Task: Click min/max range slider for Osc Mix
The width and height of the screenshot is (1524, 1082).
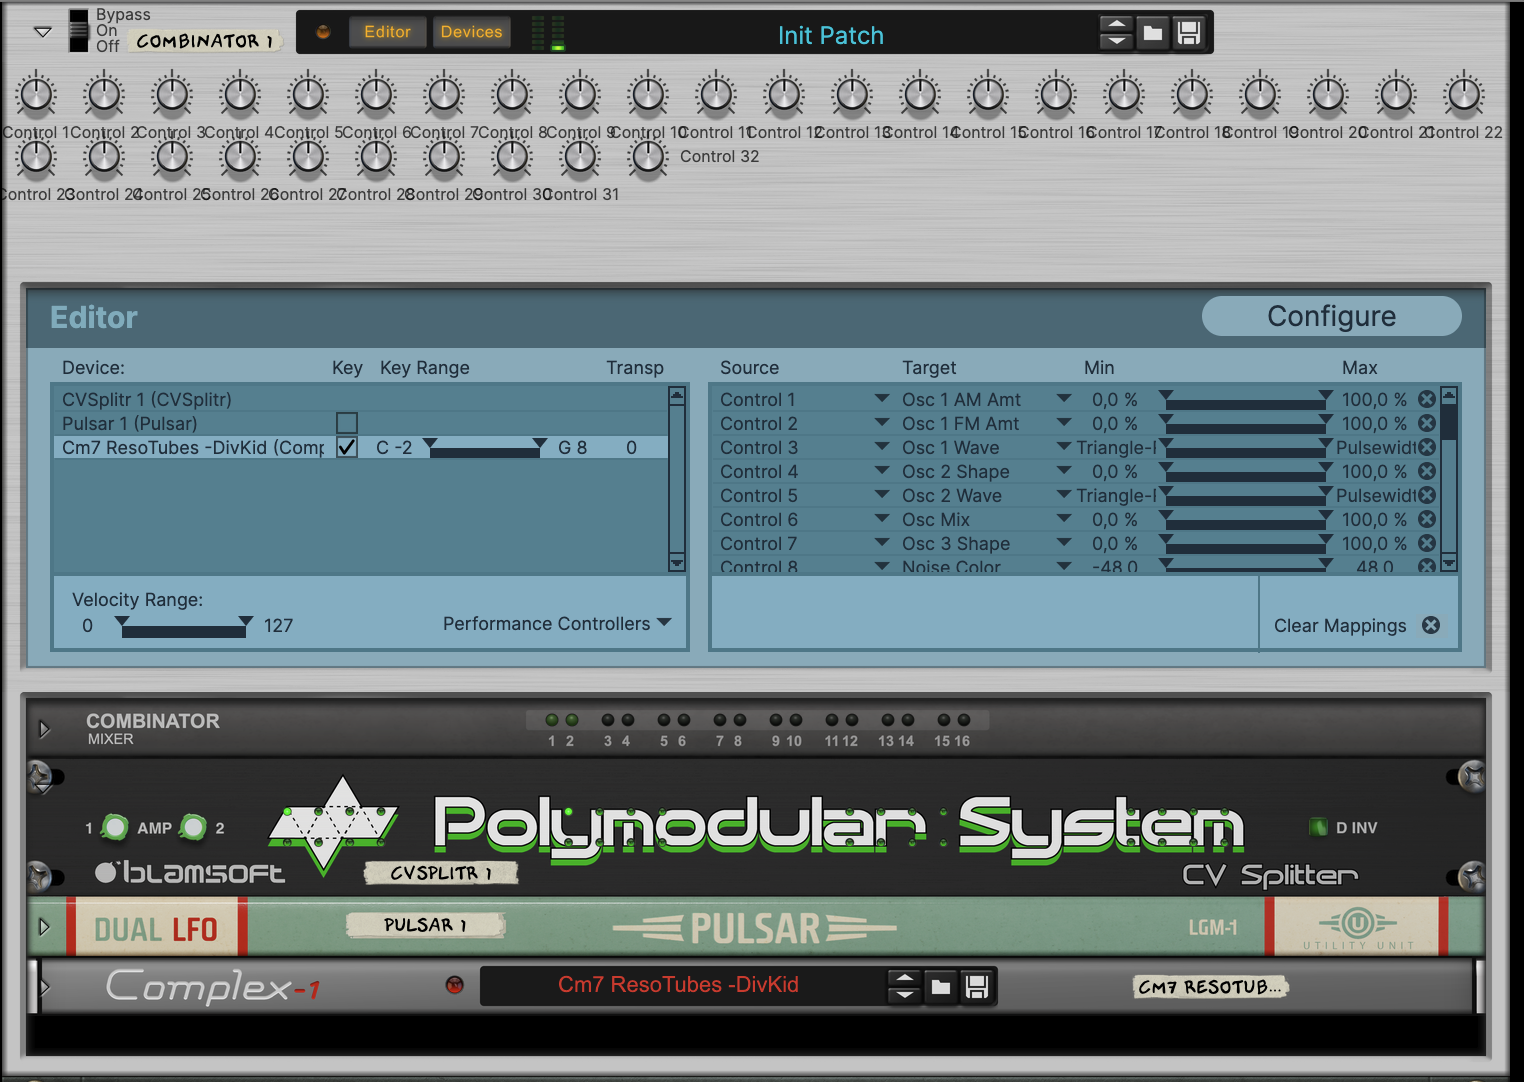Action: [1245, 521]
